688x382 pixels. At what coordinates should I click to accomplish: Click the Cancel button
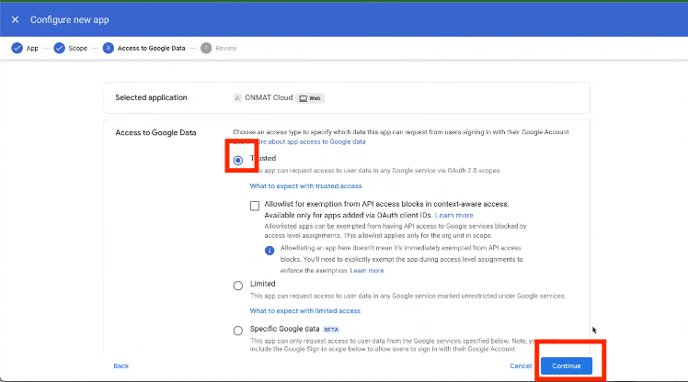coord(521,366)
